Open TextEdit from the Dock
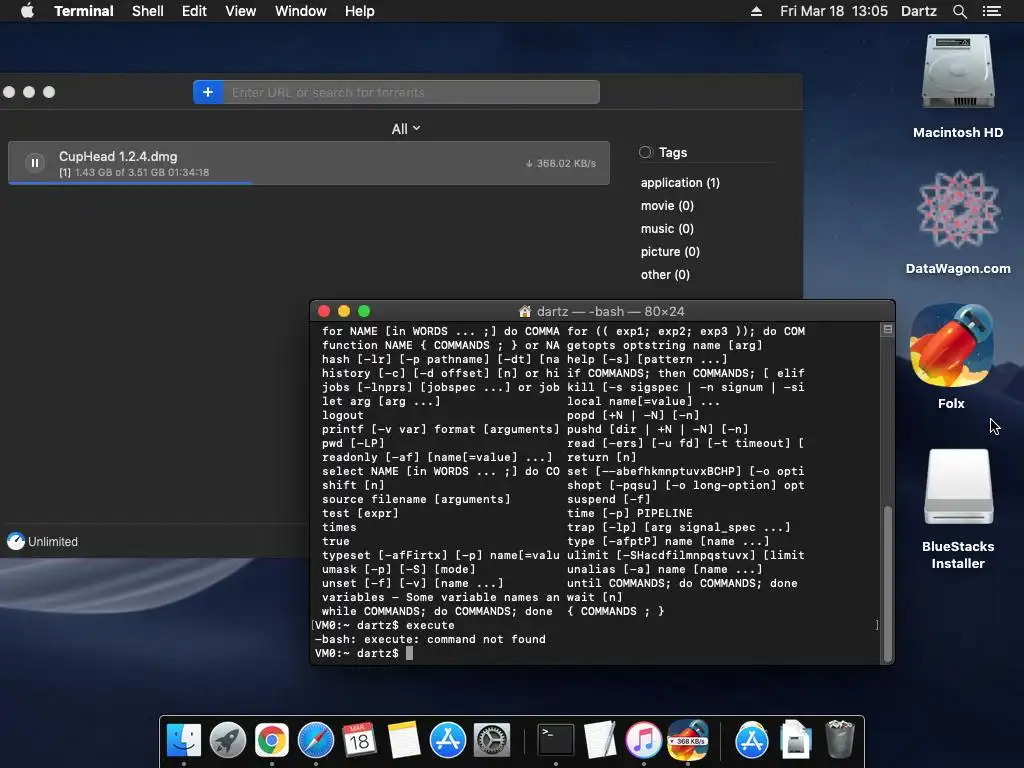The height and width of the screenshot is (768, 1024). (x=600, y=740)
